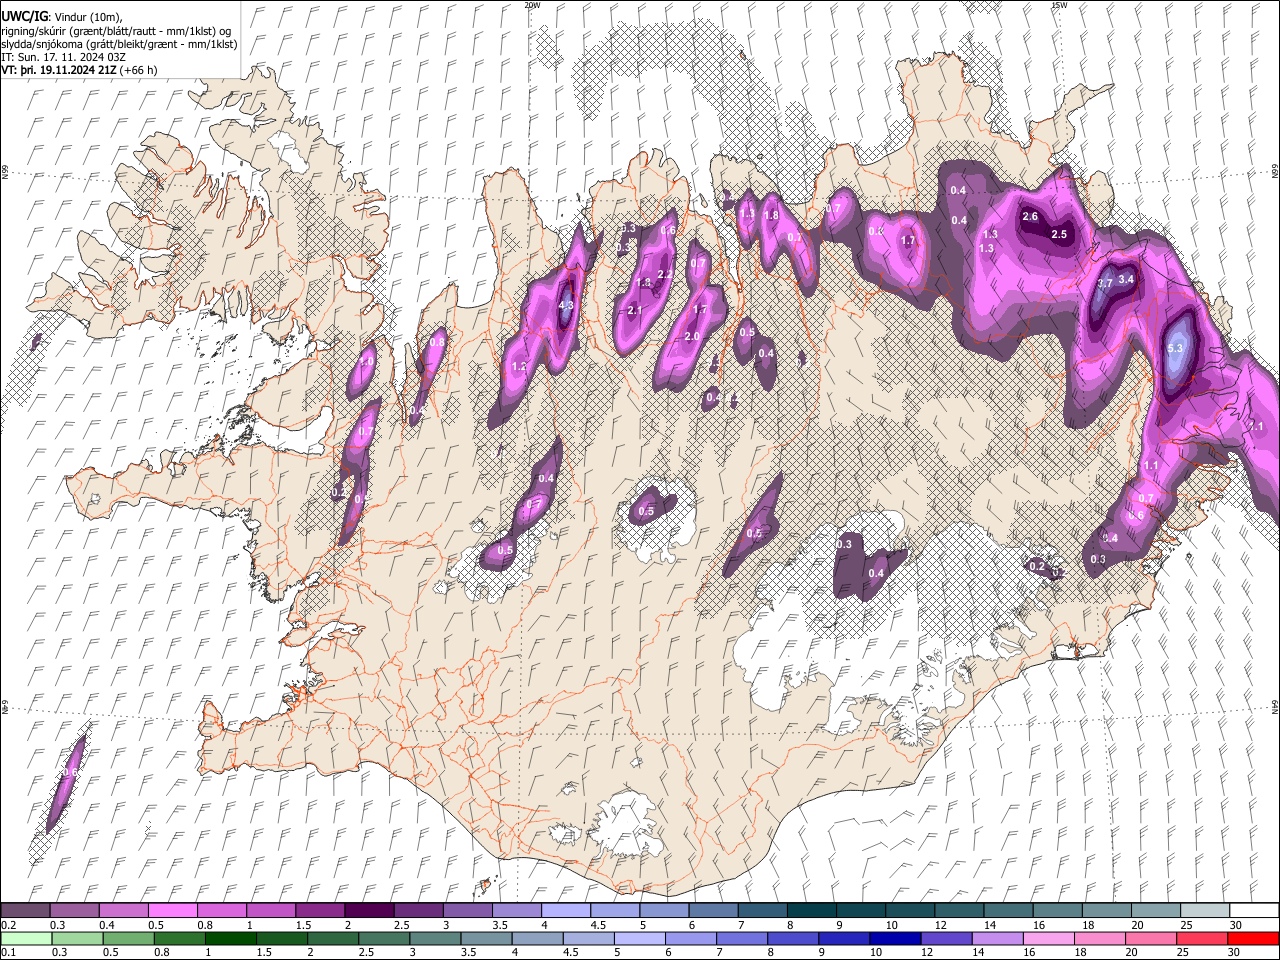This screenshot has height=960, width=1280.
Task: Click the "rigning/skúrir" legend description line
Action: click(116, 31)
